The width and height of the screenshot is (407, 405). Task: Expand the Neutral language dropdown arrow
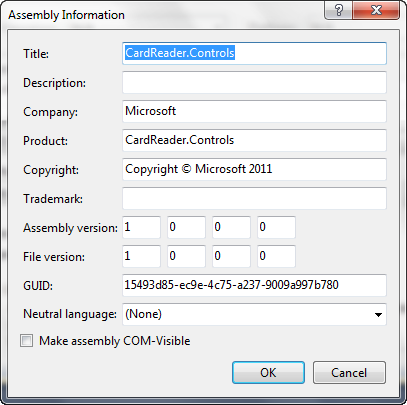point(378,314)
